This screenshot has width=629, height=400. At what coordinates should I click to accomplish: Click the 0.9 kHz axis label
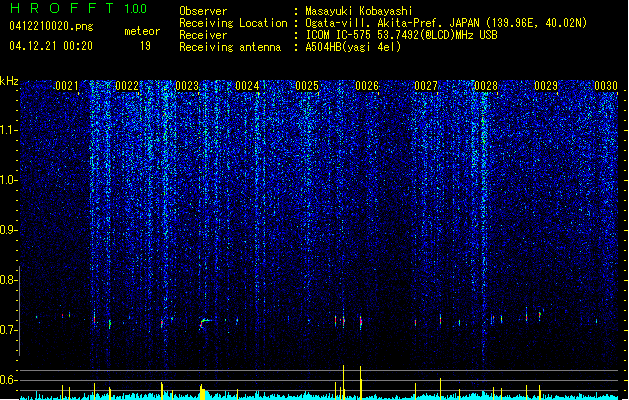[x=9, y=230]
